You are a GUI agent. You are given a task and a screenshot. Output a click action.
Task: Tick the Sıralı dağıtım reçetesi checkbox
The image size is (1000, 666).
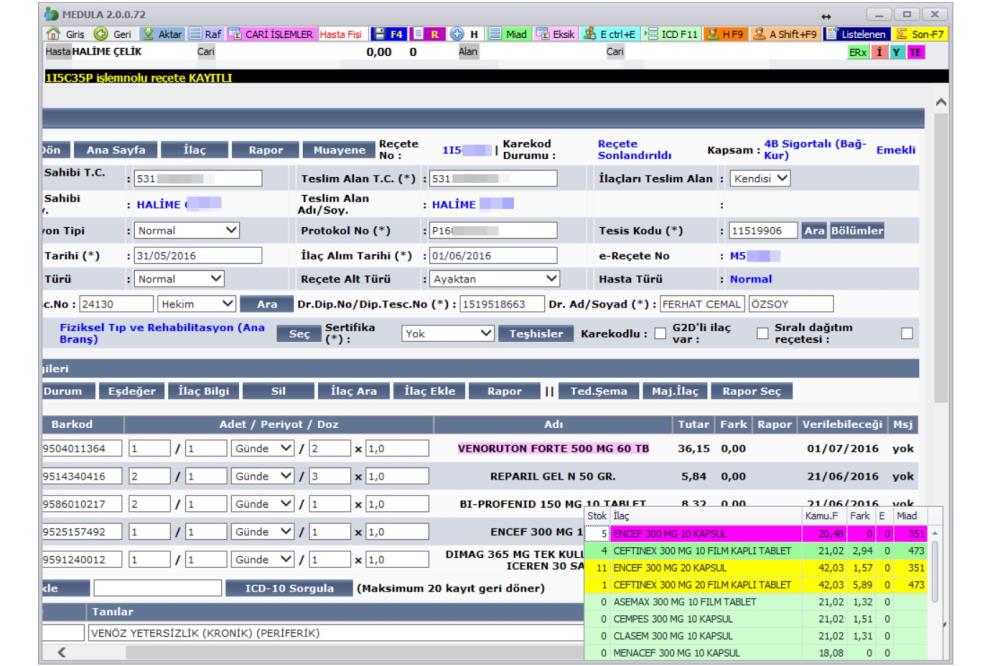click(907, 334)
